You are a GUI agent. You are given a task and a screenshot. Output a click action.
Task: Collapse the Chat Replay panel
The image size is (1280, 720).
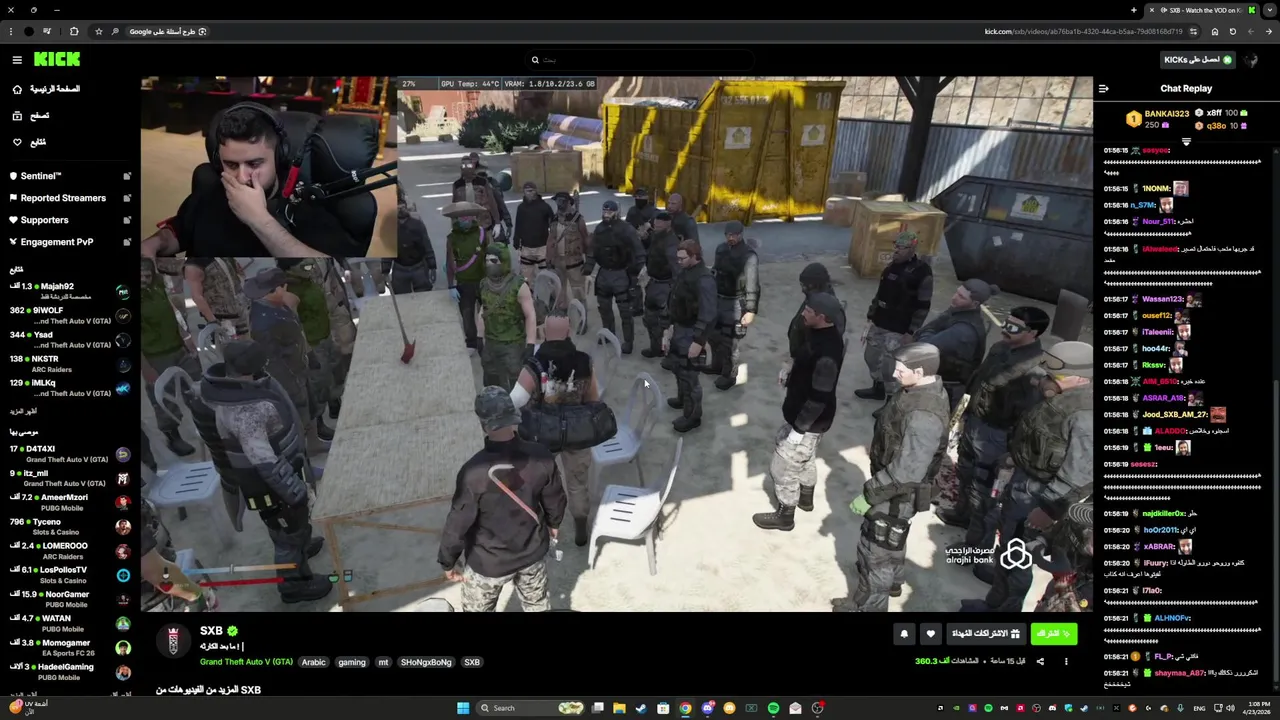(1104, 89)
